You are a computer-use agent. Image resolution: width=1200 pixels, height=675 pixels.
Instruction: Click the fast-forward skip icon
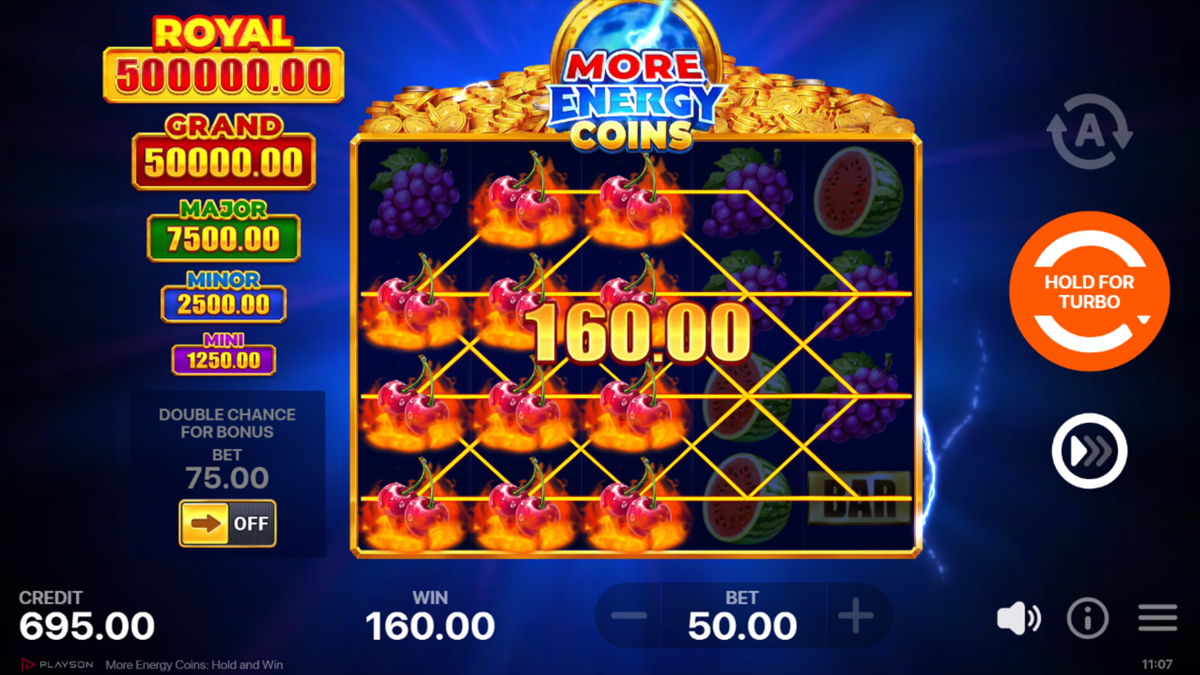[x=1089, y=451]
